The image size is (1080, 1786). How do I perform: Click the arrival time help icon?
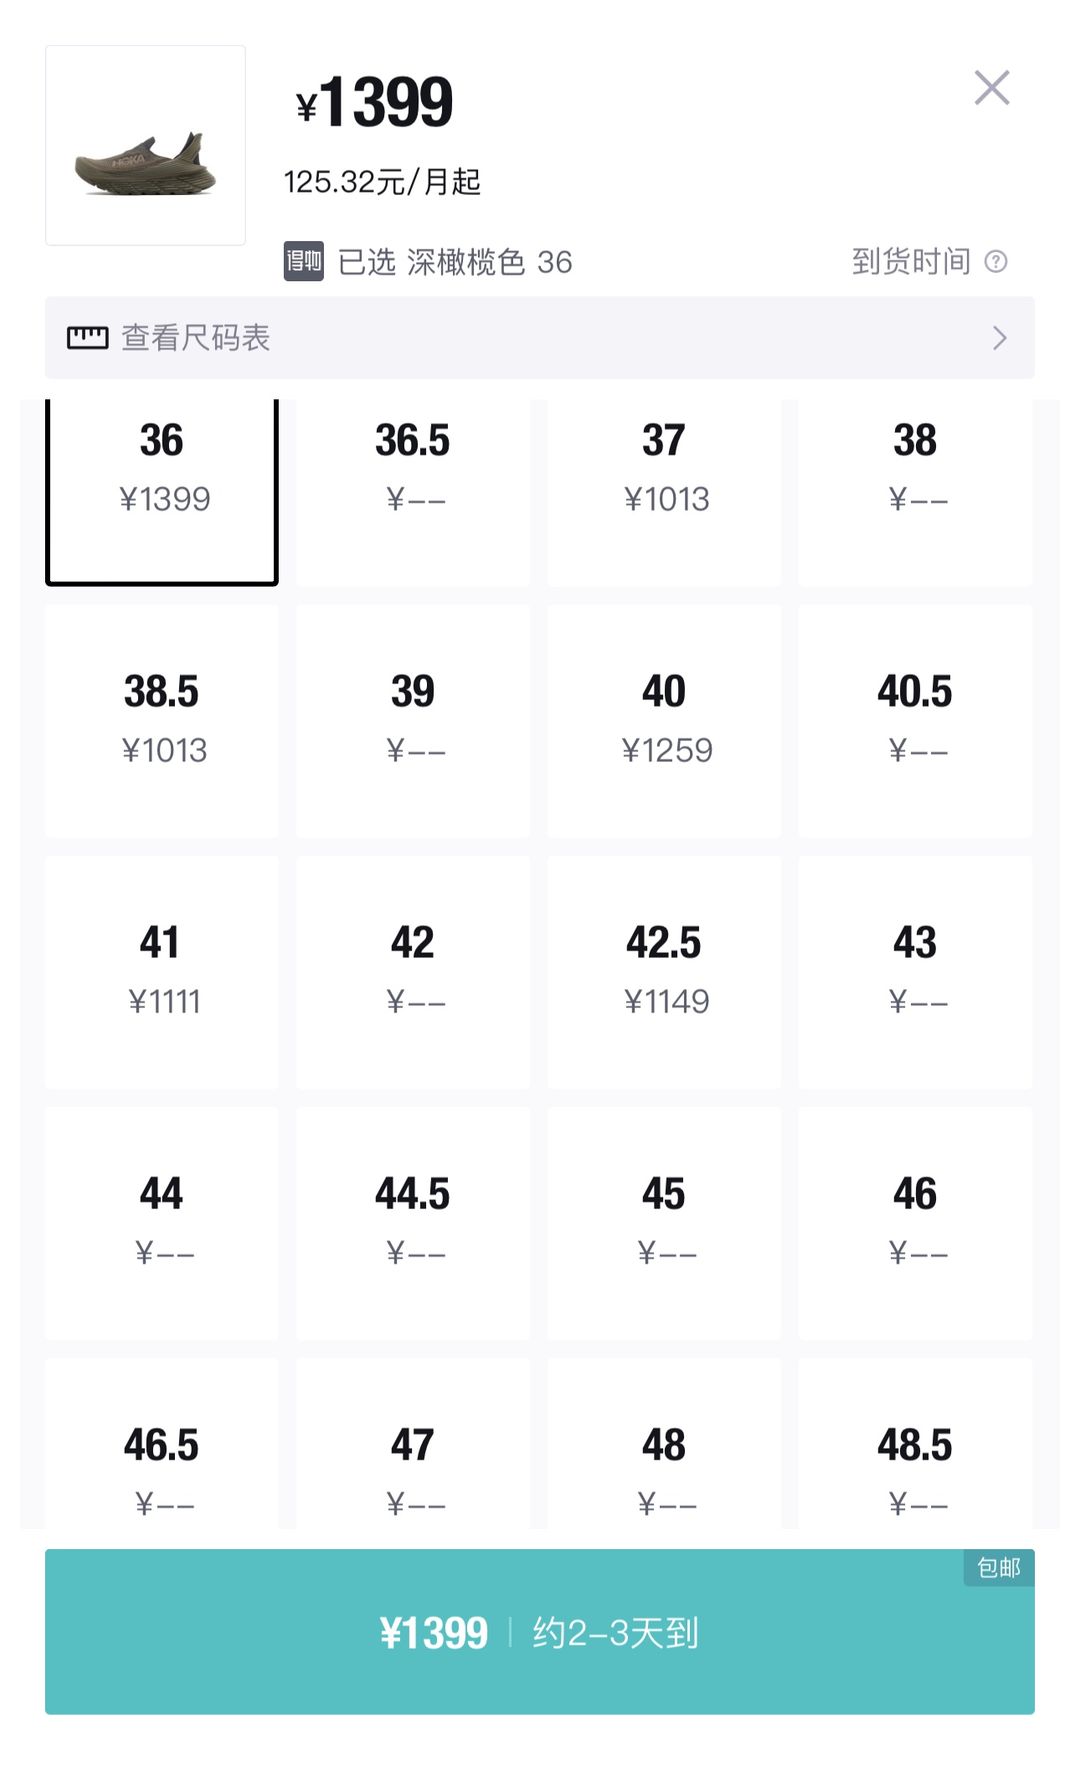[996, 262]
